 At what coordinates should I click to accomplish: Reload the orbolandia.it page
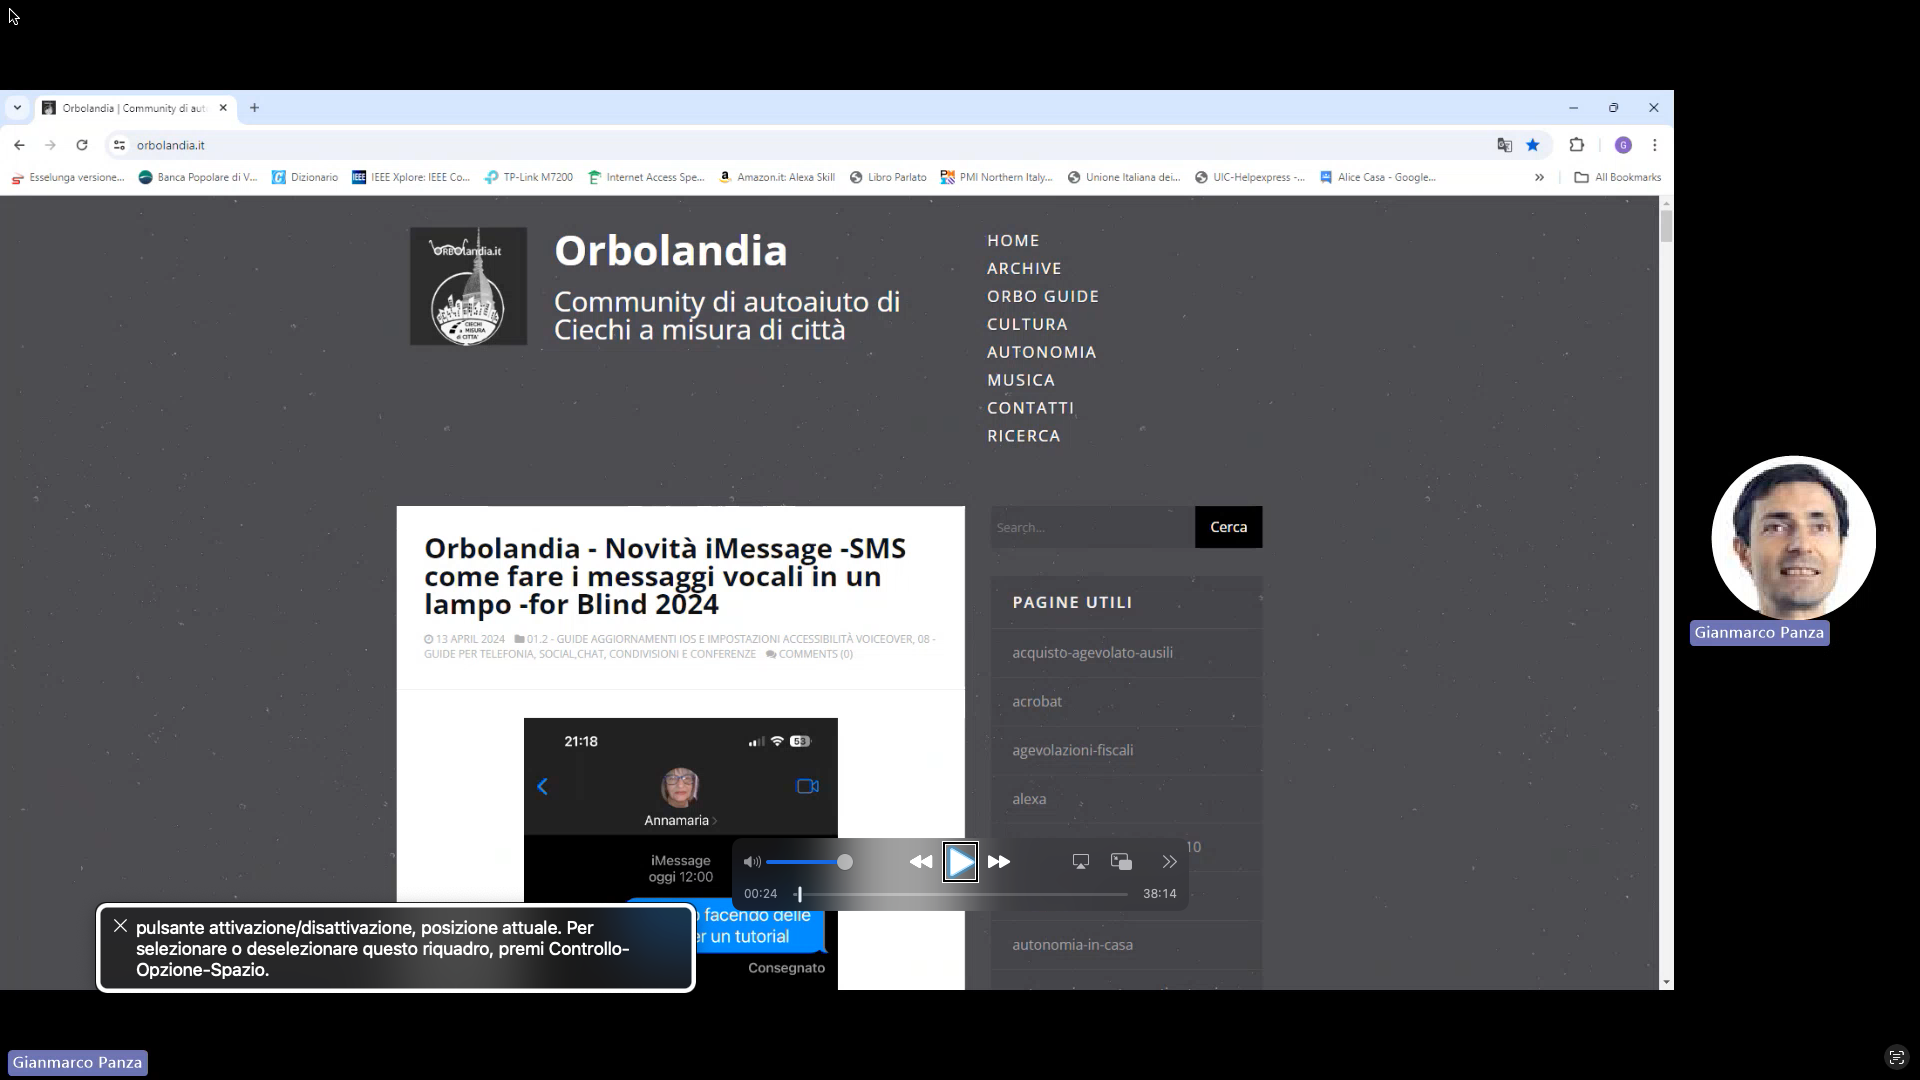(x=82, y=145)
